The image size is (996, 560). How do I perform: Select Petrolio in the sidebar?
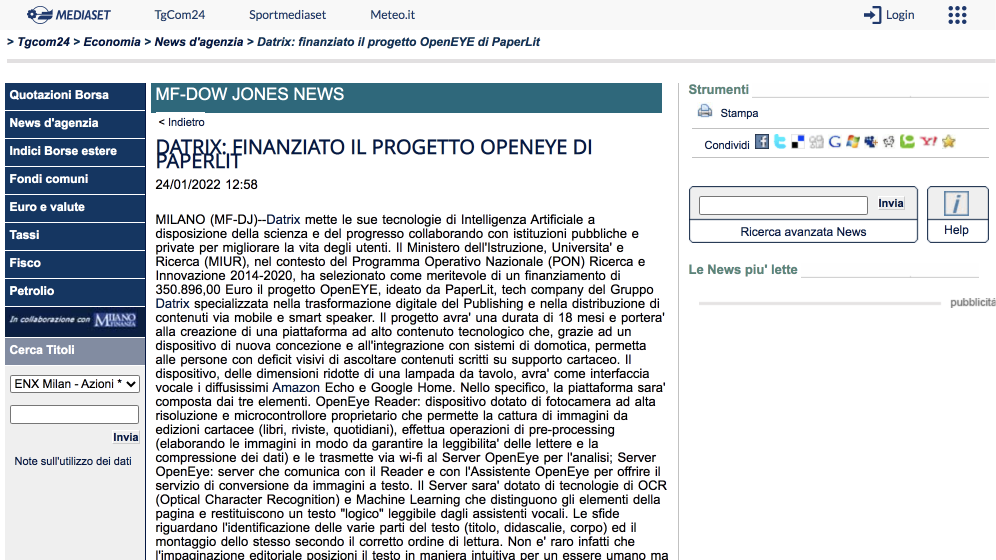click(x=75, y=291)
